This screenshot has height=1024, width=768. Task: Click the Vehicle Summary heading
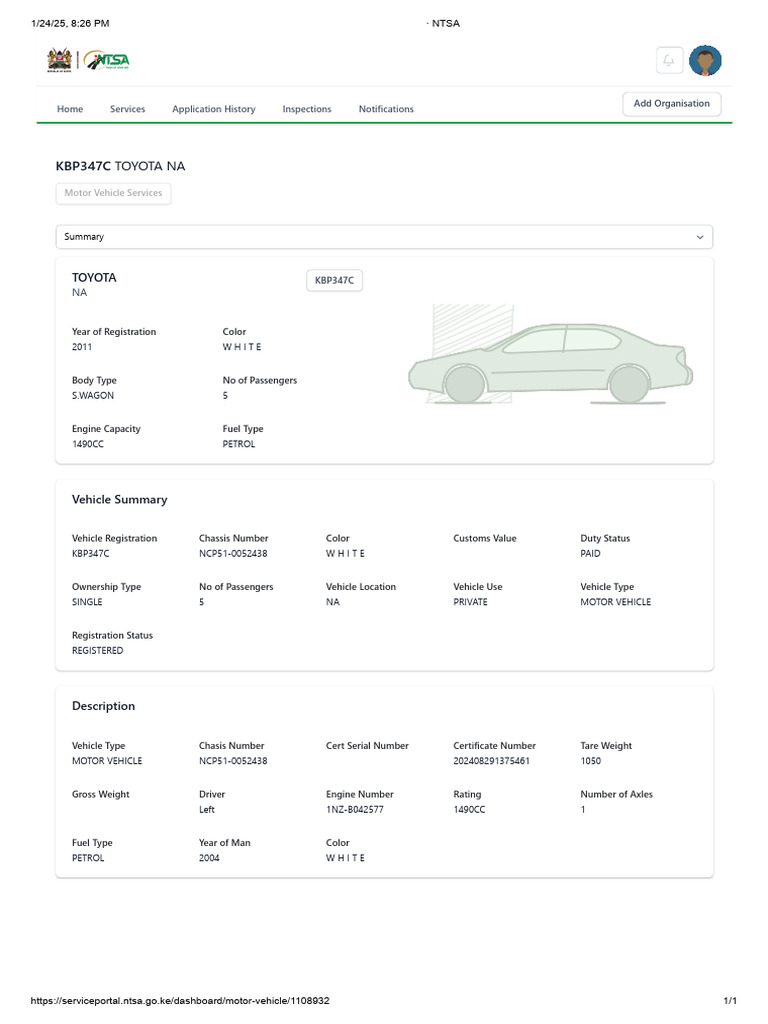[x=120, y=500]
